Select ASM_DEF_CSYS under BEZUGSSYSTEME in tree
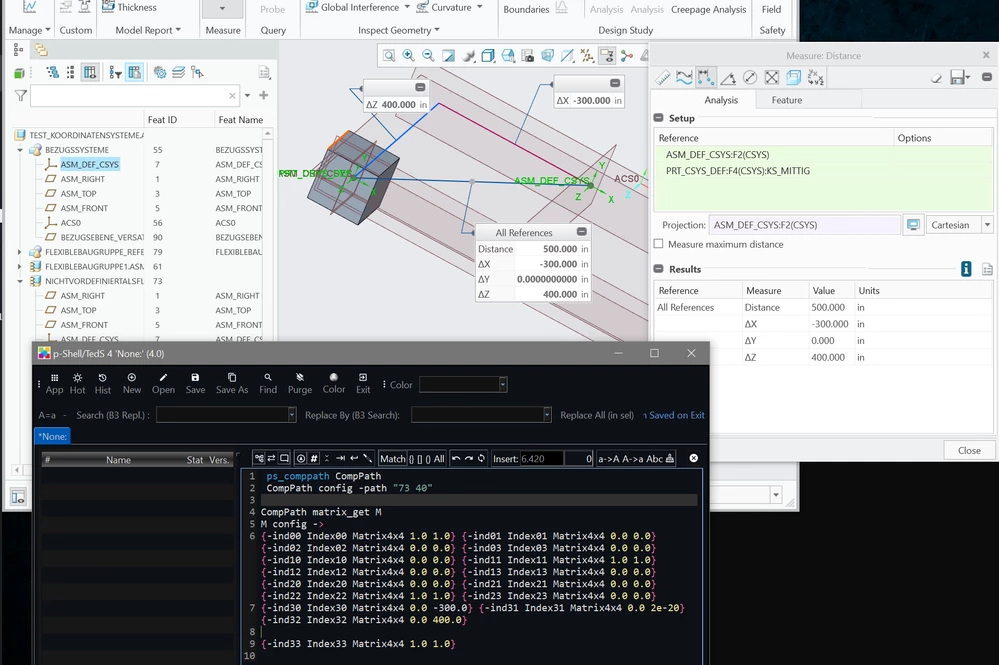 tap(89, 164)
